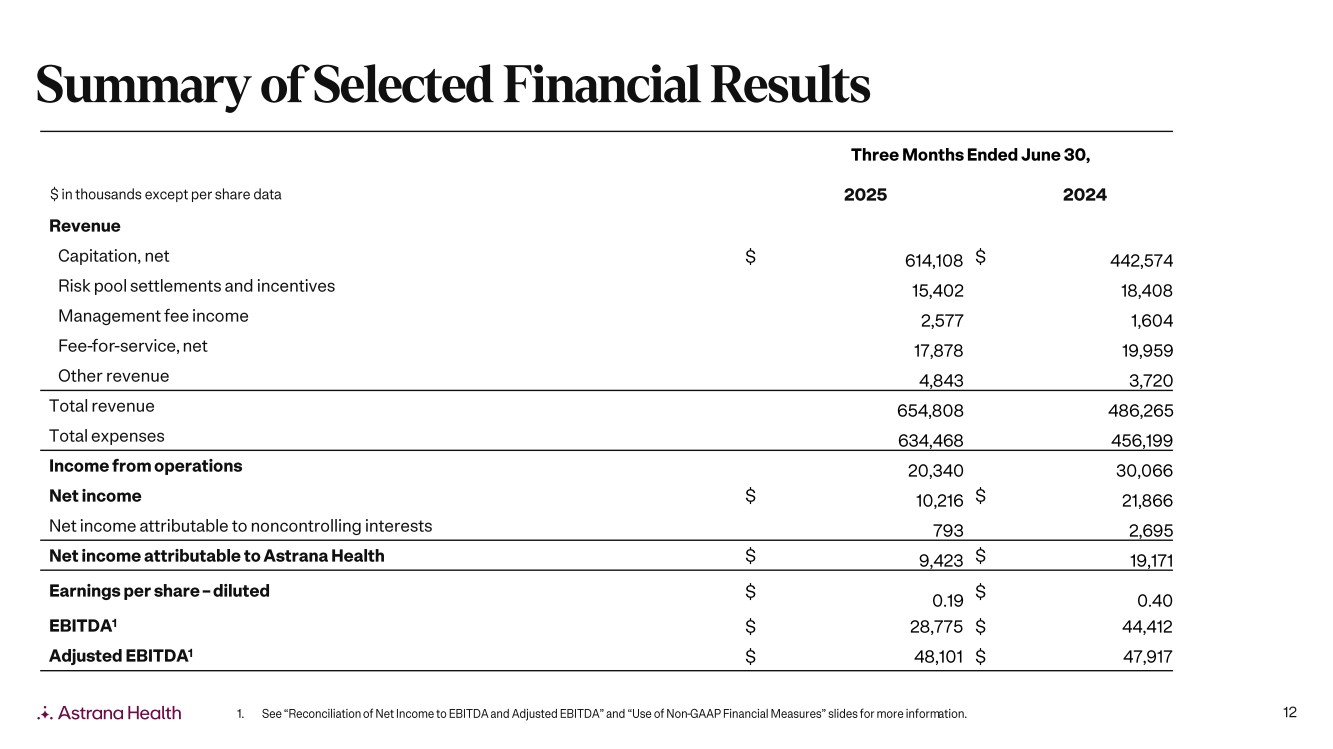Select Net income attributable to Astrana Health
Viewport: 1333px width, 749px height.
tap(217, 556)
